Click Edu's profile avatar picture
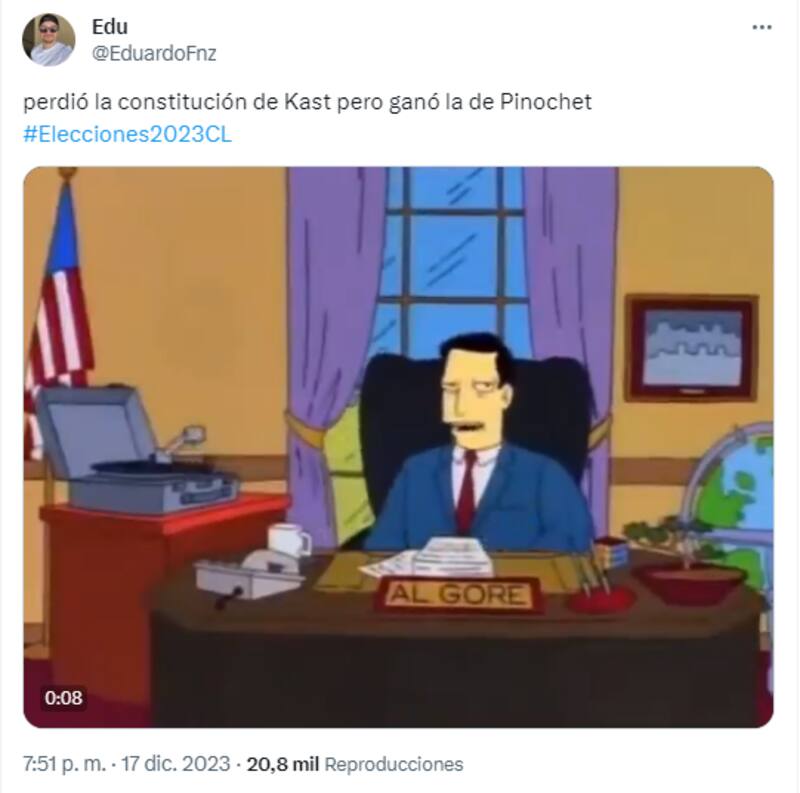The width and height of the screenshot is (800, 793). [49, 40]
